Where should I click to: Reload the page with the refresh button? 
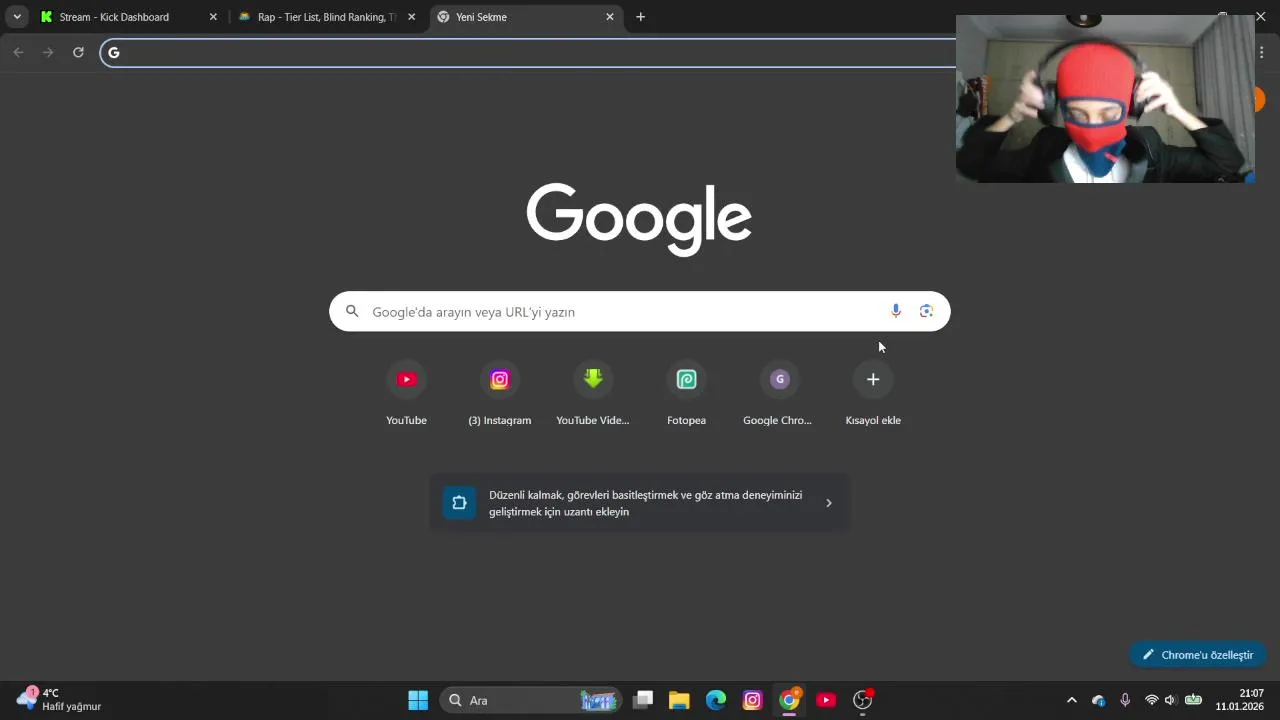pos(78,52)
